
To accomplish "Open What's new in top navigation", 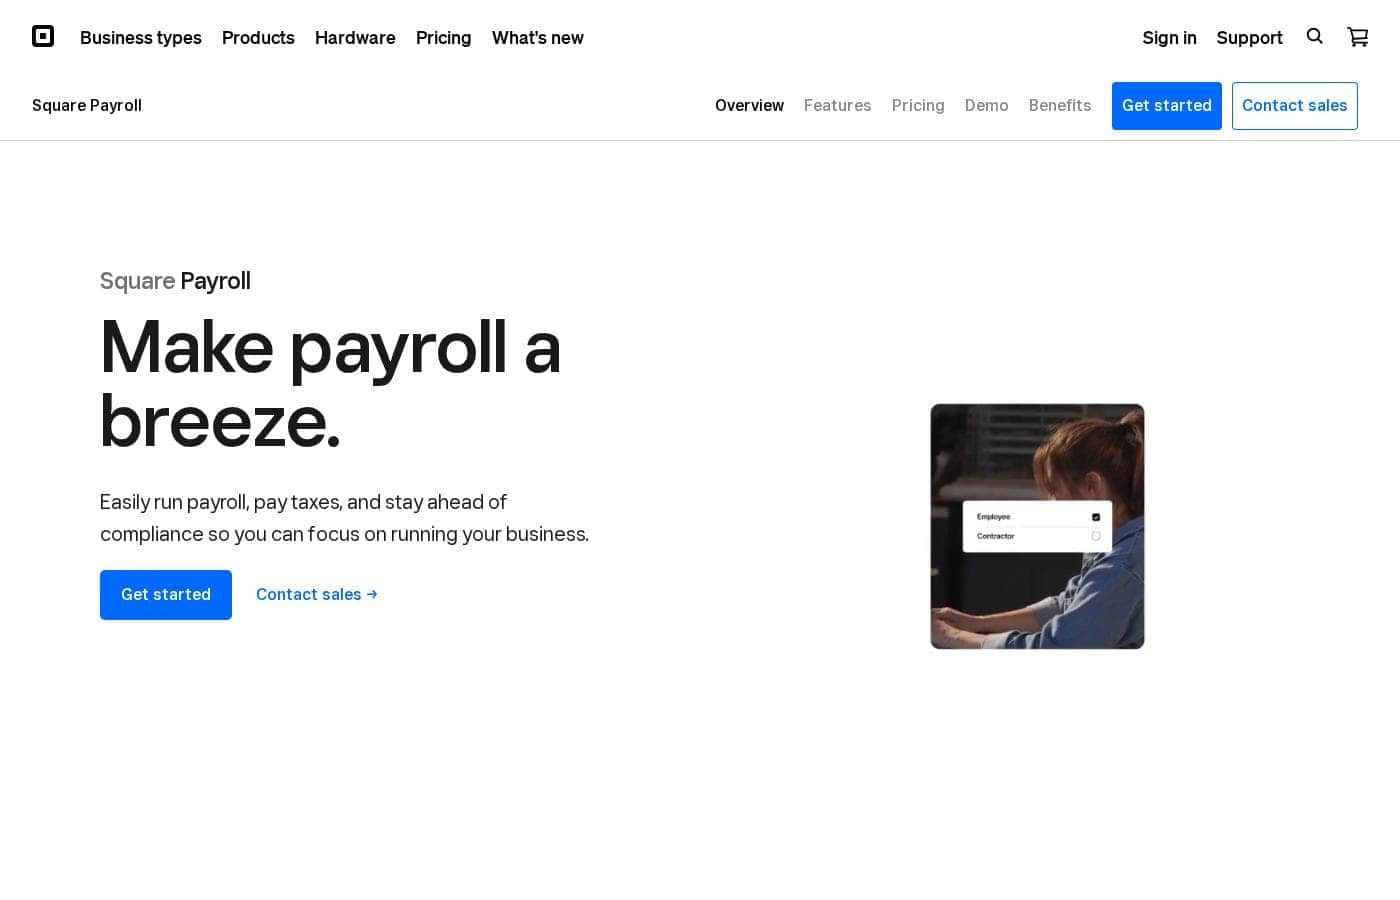I will [538, 38].
